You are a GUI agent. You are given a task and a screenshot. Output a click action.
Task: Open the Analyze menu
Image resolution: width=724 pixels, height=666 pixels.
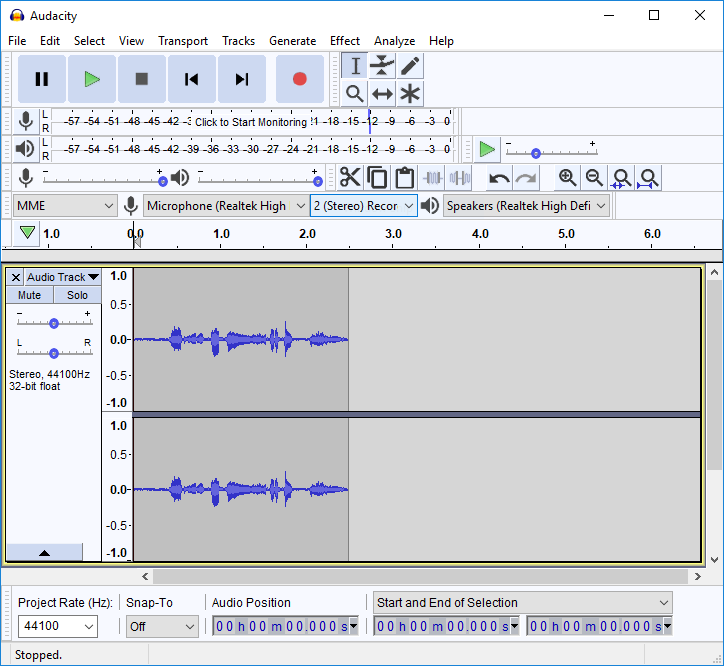point(394,41)
